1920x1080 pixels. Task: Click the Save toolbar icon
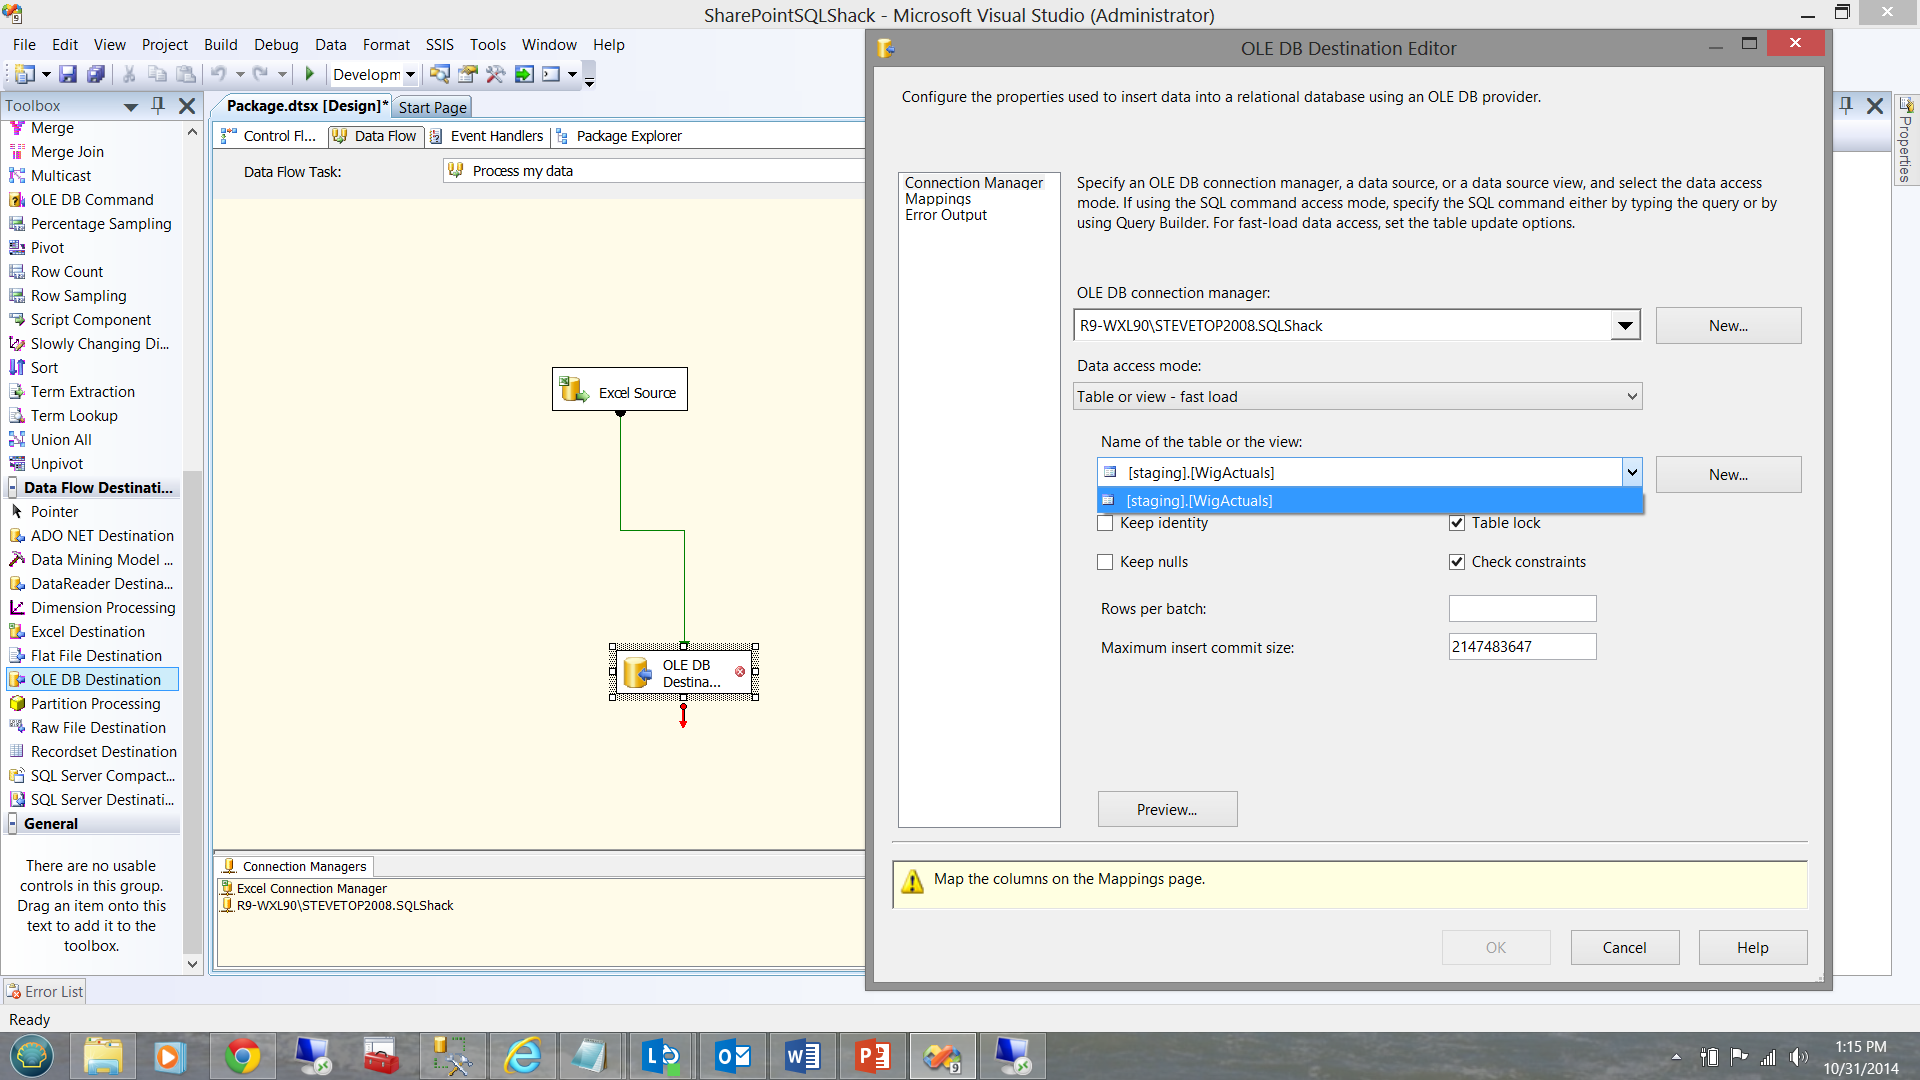67,74
